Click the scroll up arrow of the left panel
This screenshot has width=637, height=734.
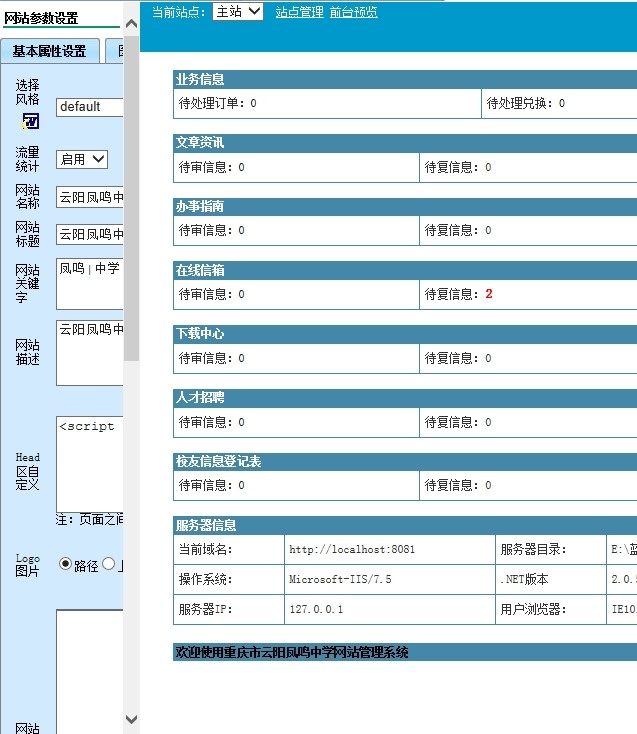(131, 24)
